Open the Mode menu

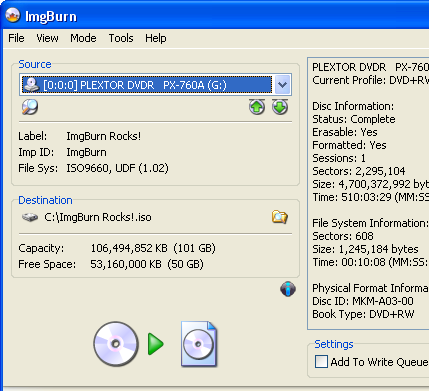tap(83, 38)
